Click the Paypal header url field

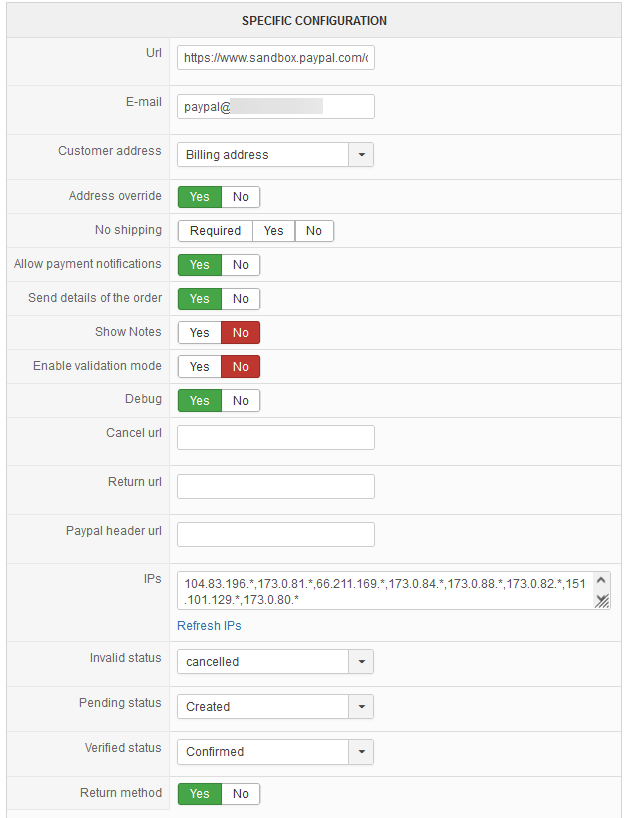[275, 535]
